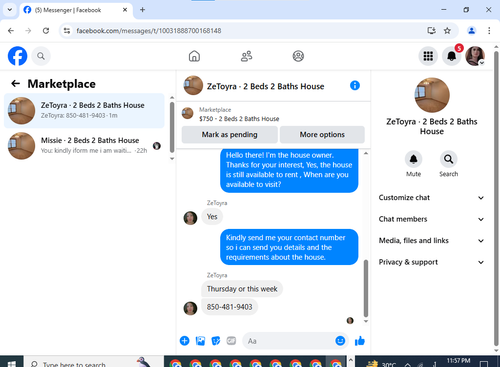Open the Friends icon in top navigation
This screenshot has width=500, height=367.
(x=246, y=56)
